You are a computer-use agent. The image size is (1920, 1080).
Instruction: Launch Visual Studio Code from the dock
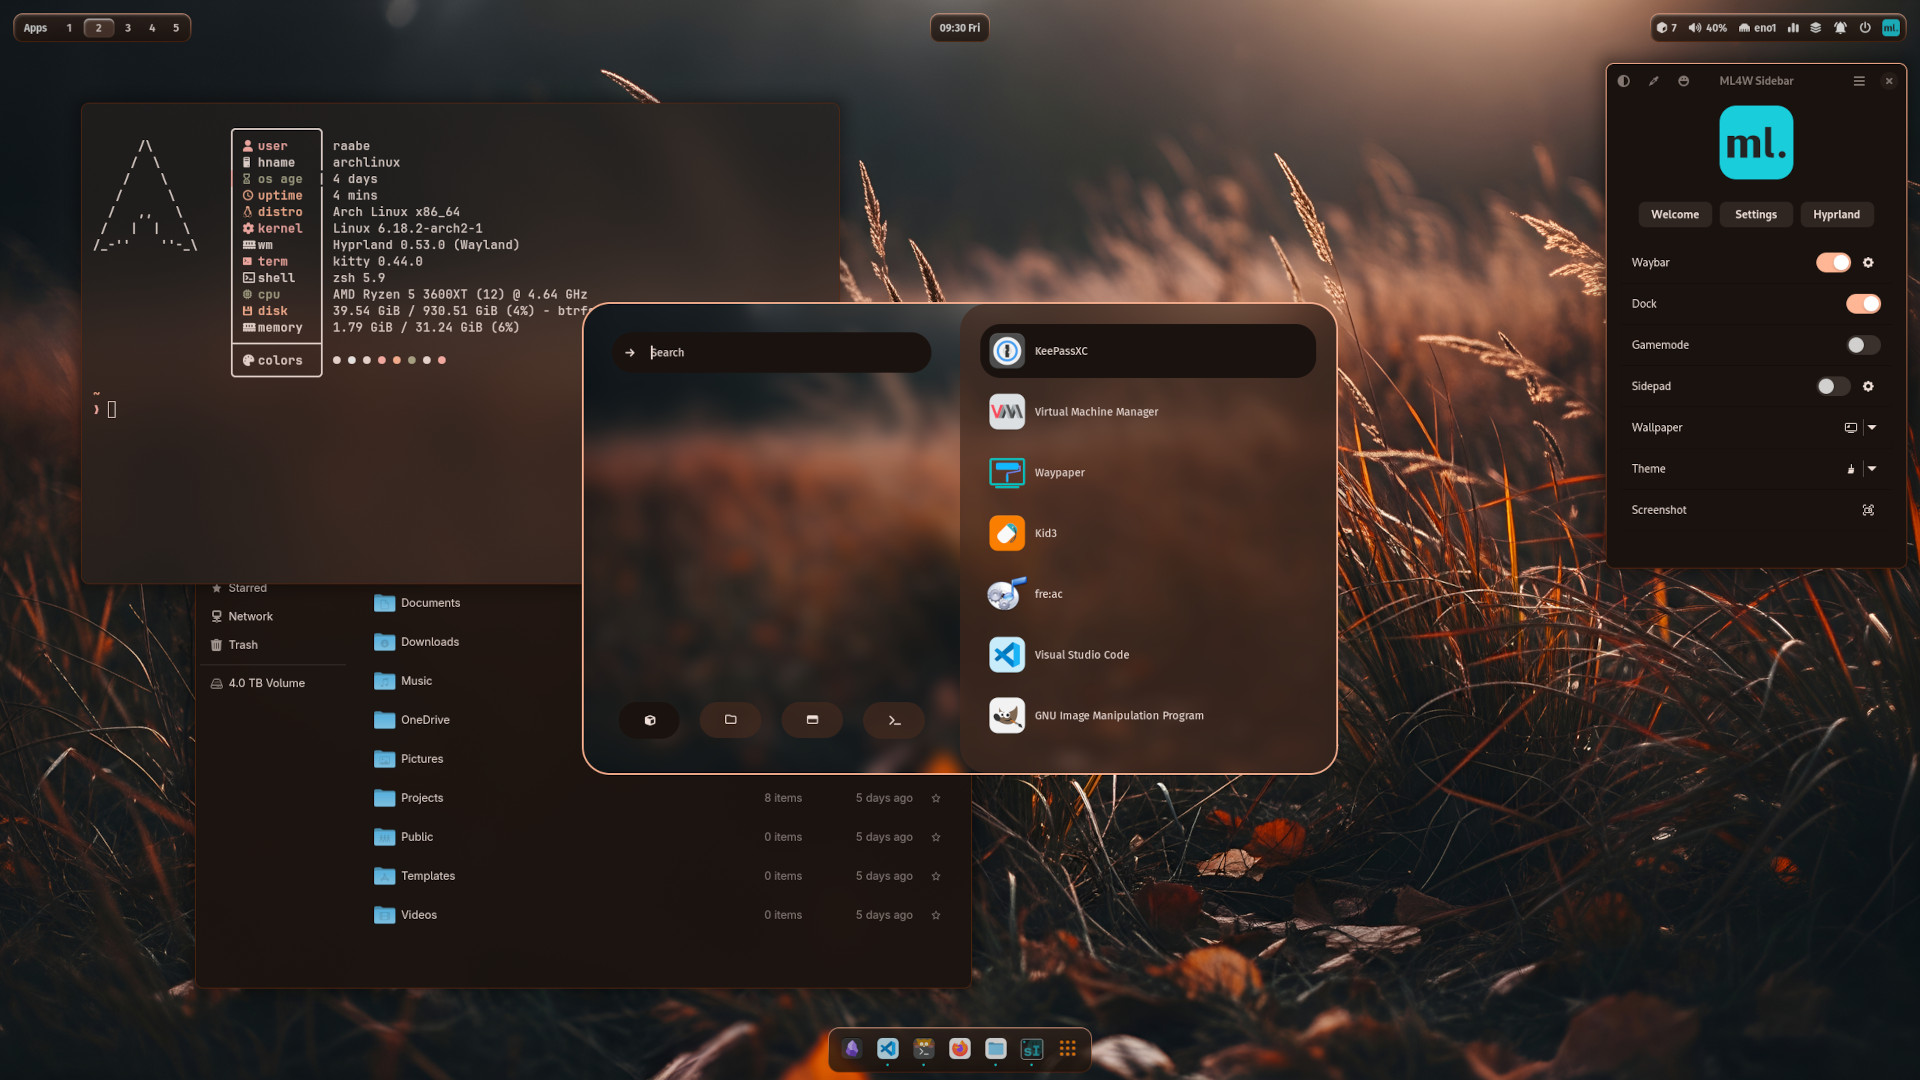tap(887, 1049)
